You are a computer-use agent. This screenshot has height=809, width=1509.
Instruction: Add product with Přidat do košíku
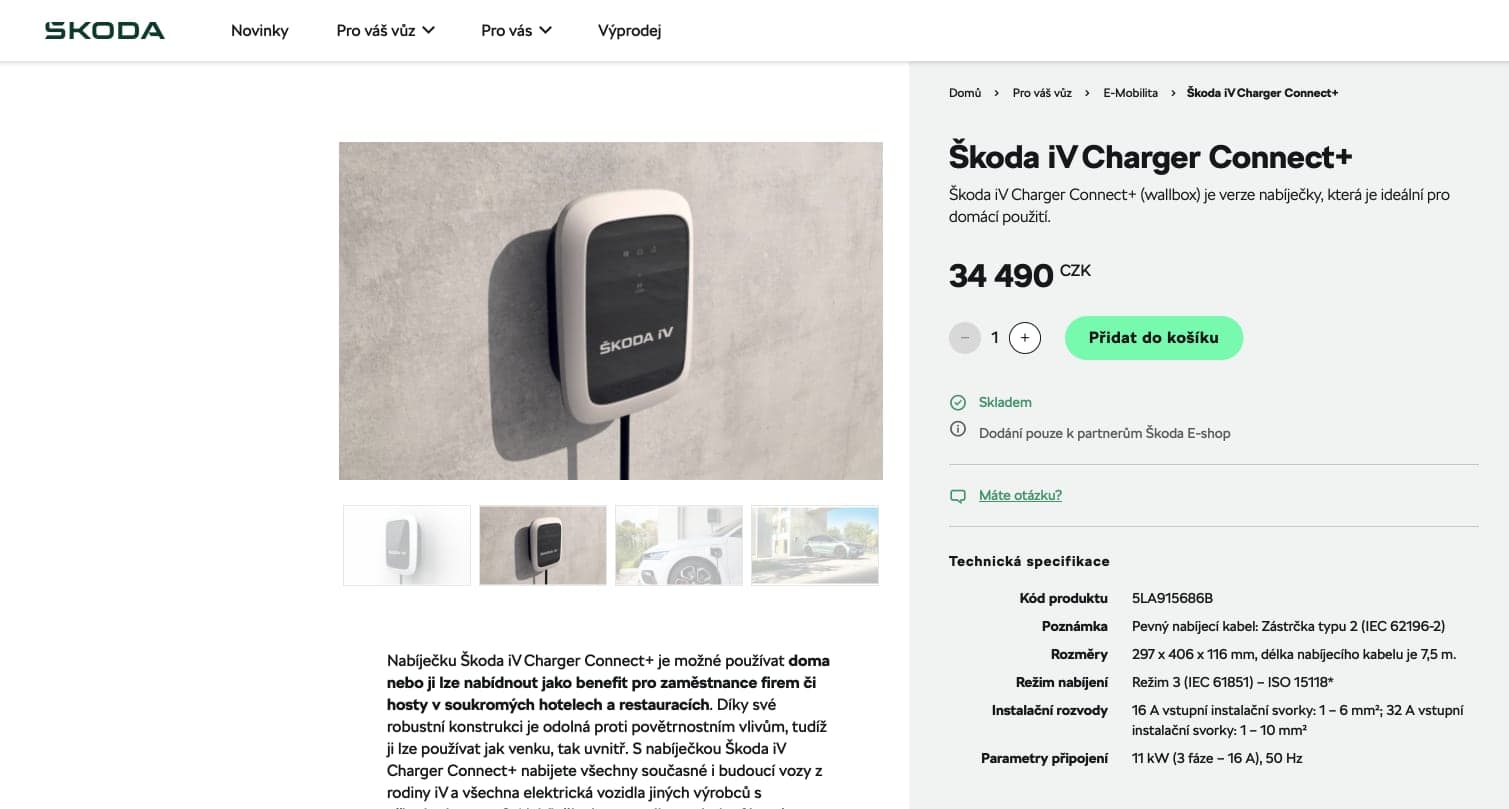point(1153,338)
